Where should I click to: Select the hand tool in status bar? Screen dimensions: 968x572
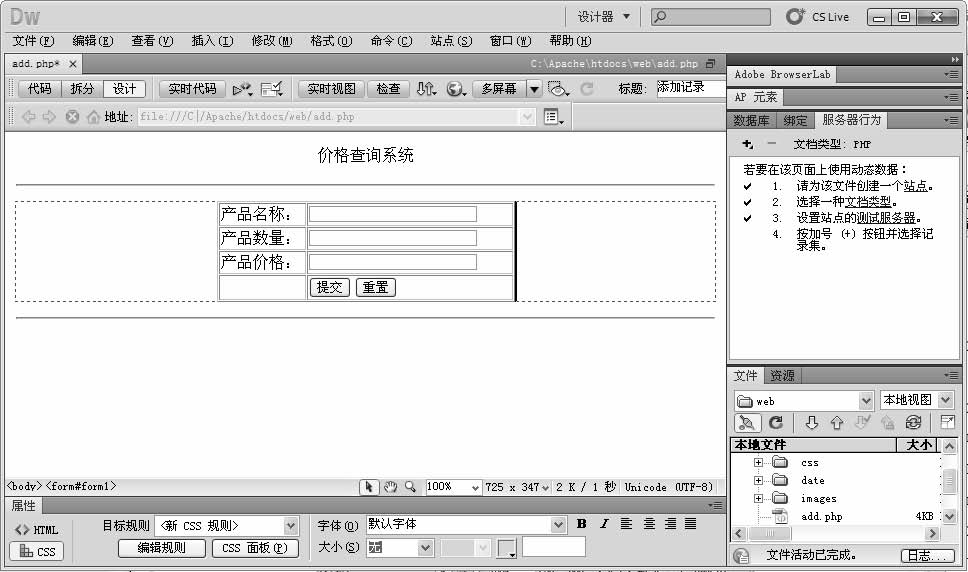click(x=390, y=487)
